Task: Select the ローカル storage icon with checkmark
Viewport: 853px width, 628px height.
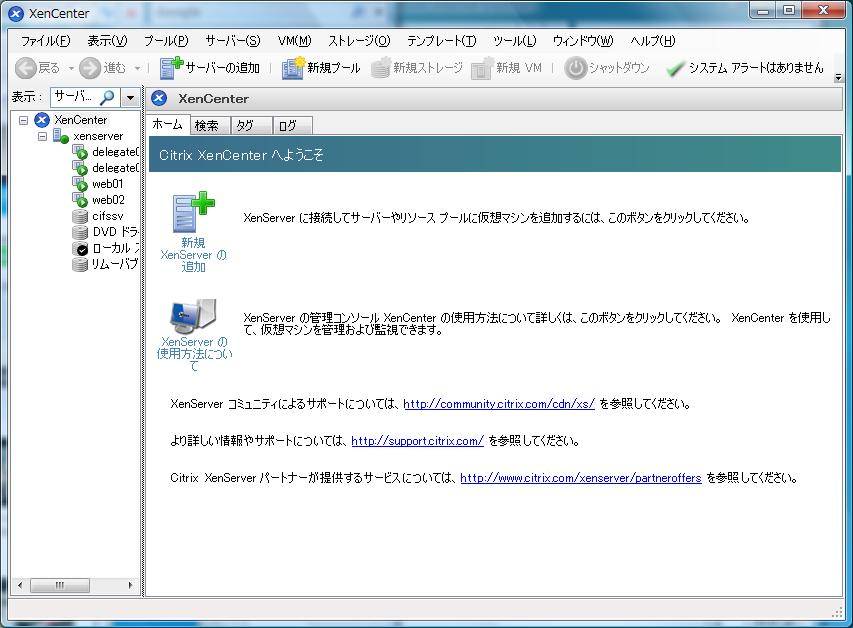Action: pos(80,248)
